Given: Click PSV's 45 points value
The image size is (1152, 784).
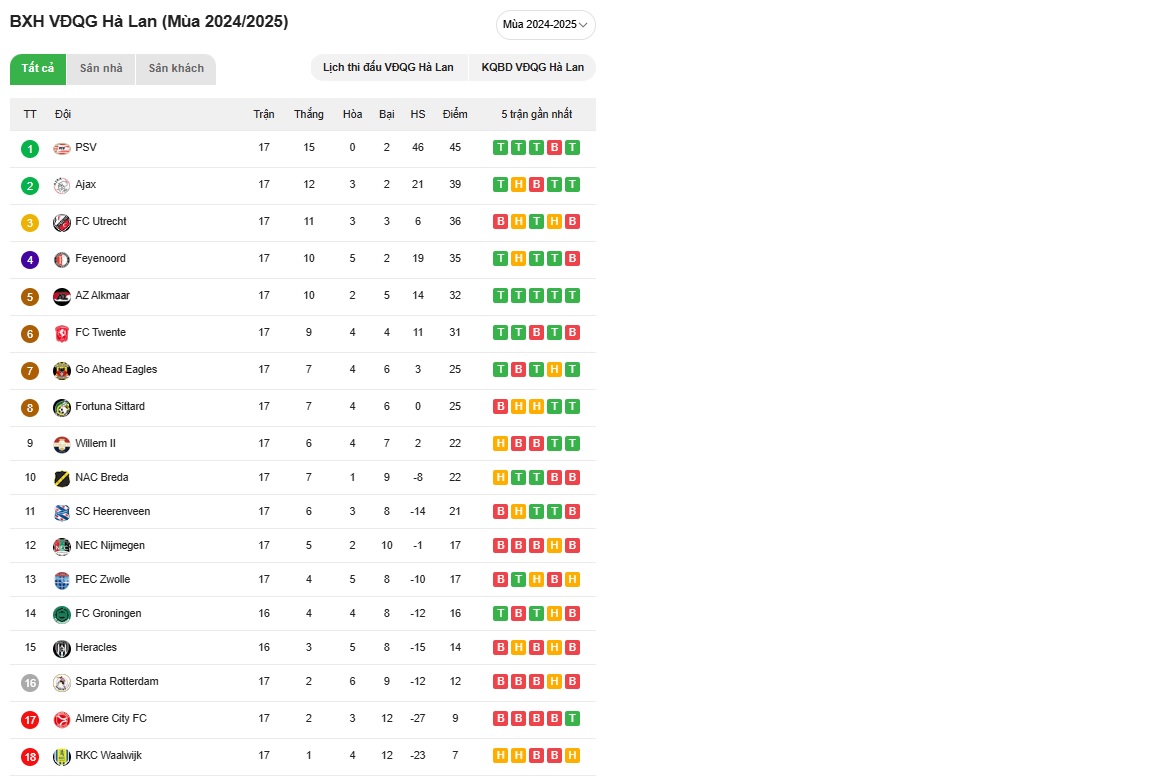Looking at the screenshot, I should 455,147.
